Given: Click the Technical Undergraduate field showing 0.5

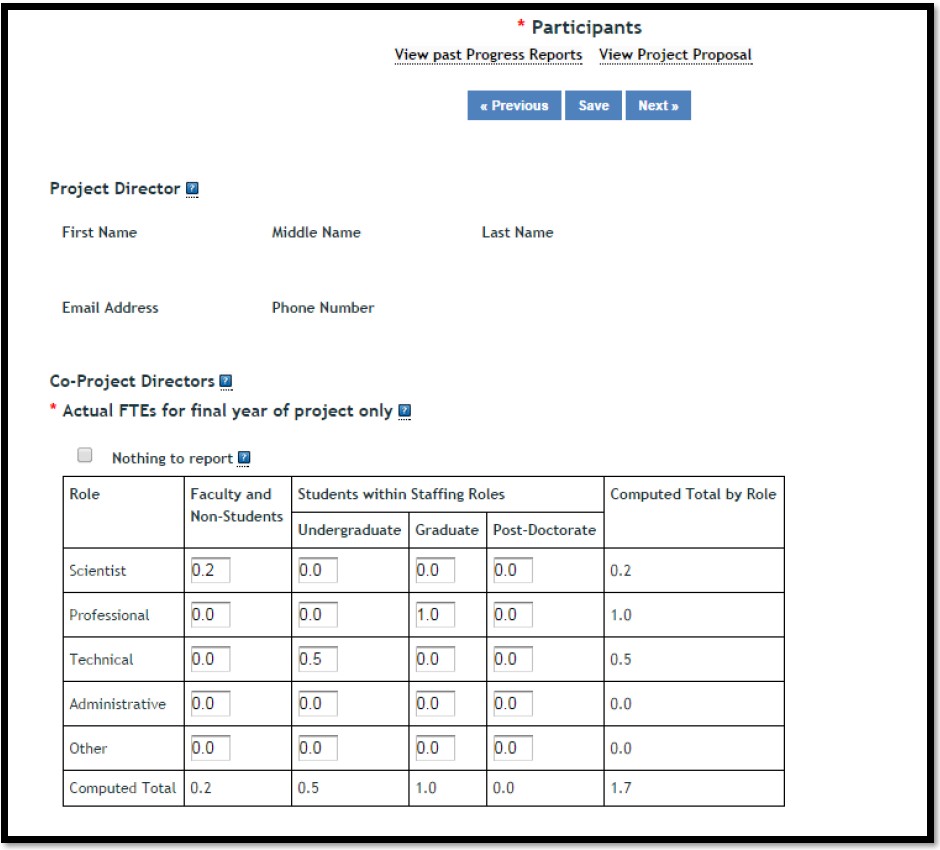Looking at the screenshot, I should [318, 660].
